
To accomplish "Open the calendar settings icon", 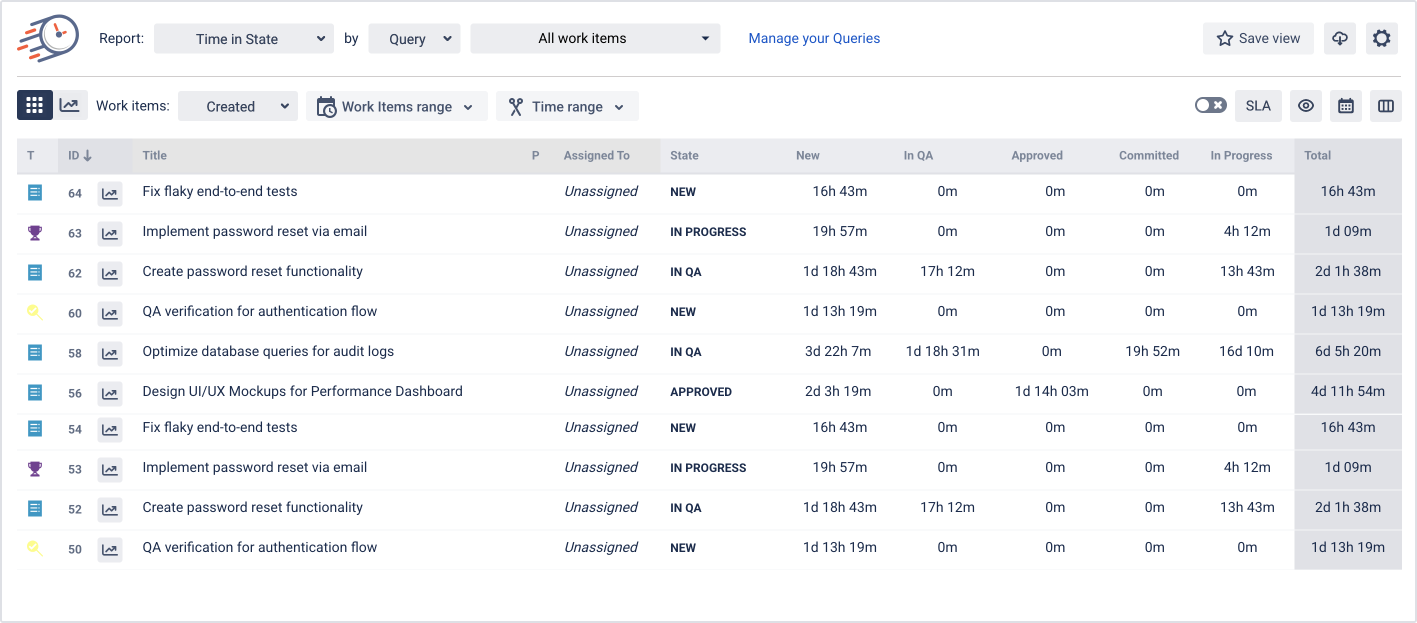I will point(1346,106).
